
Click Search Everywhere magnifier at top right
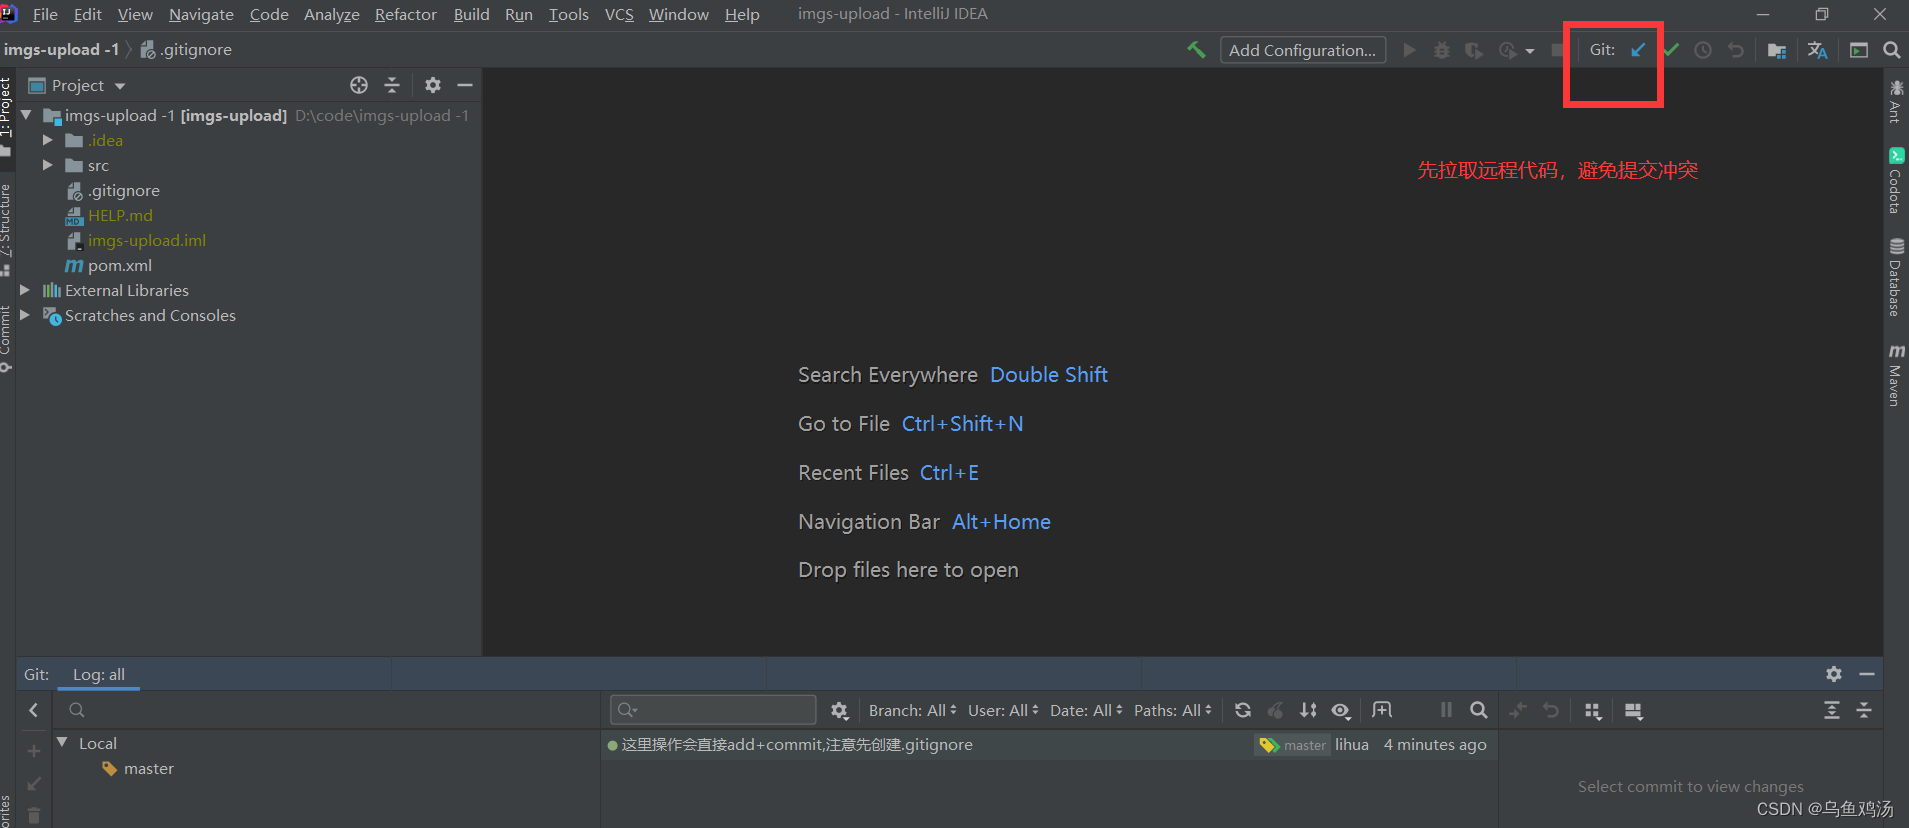1892,50
